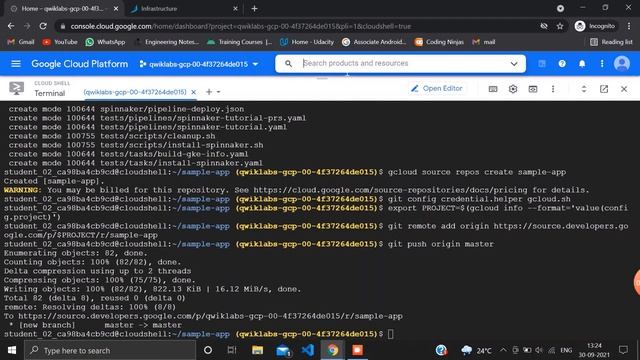Screen dimensions: 640x360
Task: Add a new Cloud Shell terminal tab
Action: pyautogui.click(x=209, y=92)
